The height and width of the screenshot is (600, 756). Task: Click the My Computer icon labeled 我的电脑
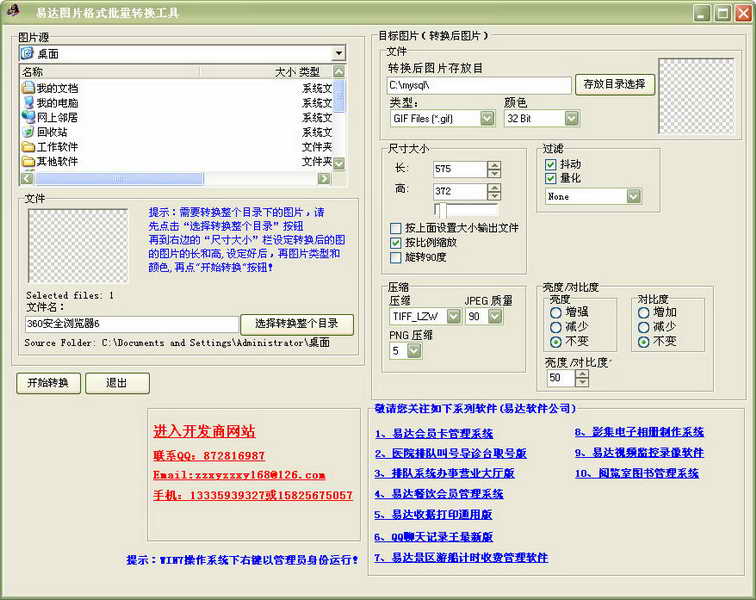pyautogui.click(x=28, y=103)
